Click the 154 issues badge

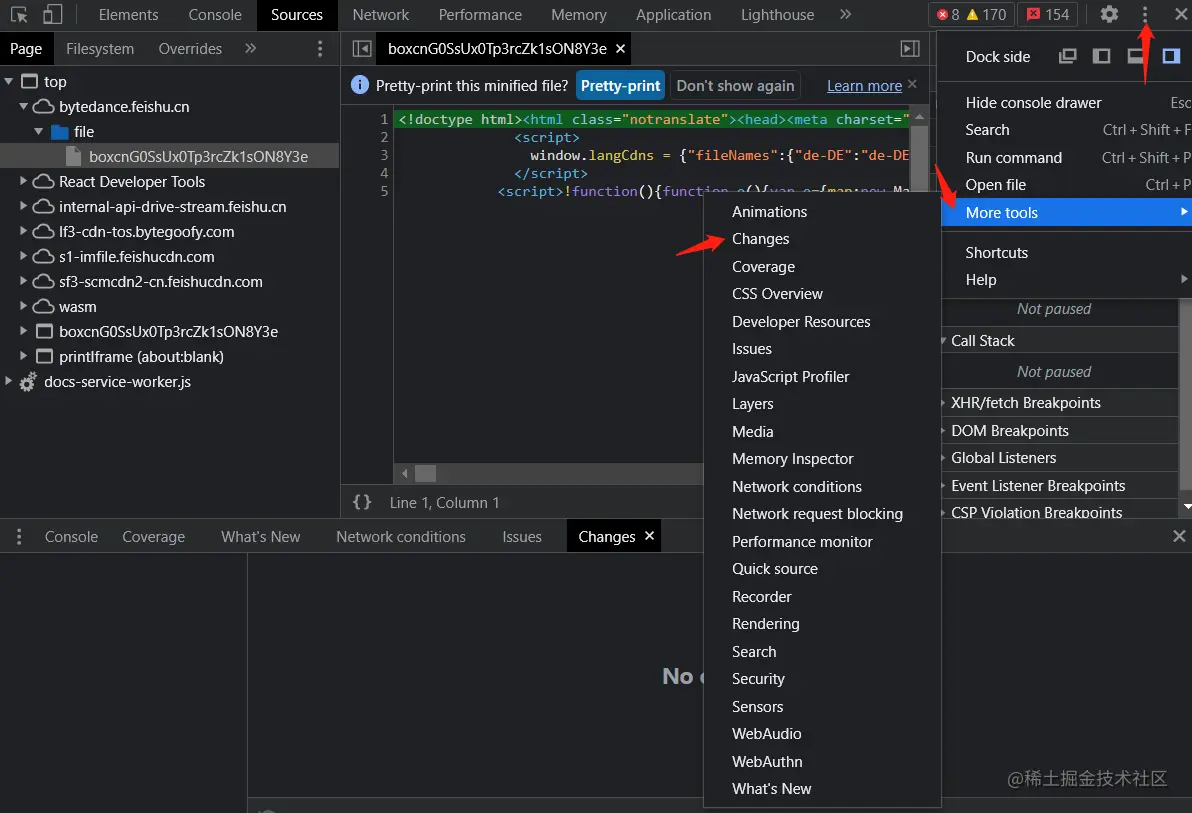click(1048, 14)
